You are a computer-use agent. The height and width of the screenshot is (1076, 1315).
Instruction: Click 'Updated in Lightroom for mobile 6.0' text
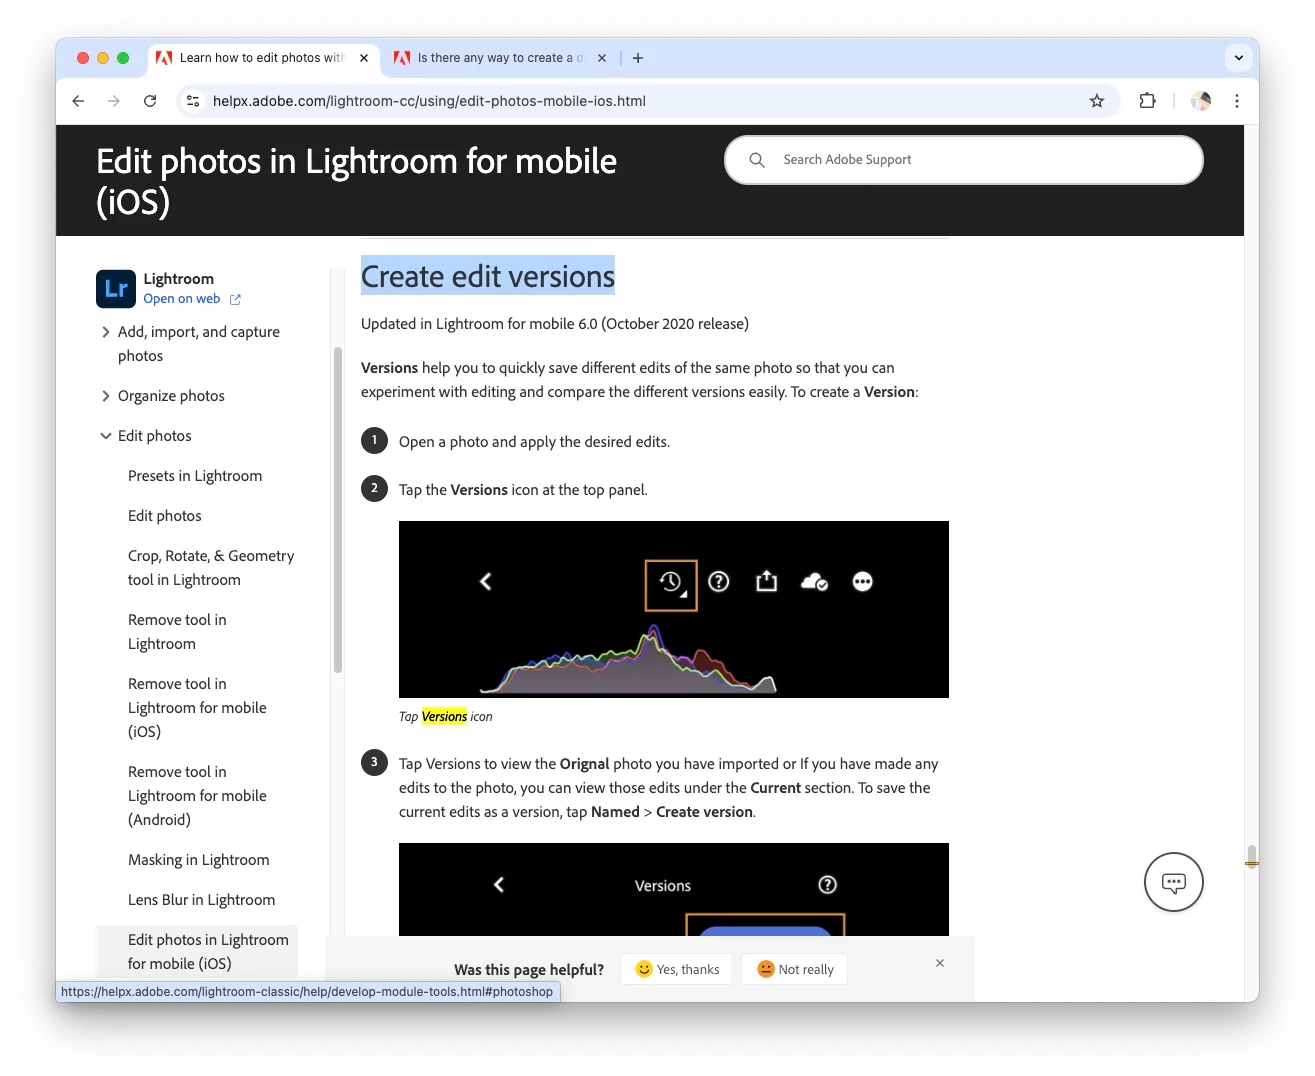[x=555, y=324]
